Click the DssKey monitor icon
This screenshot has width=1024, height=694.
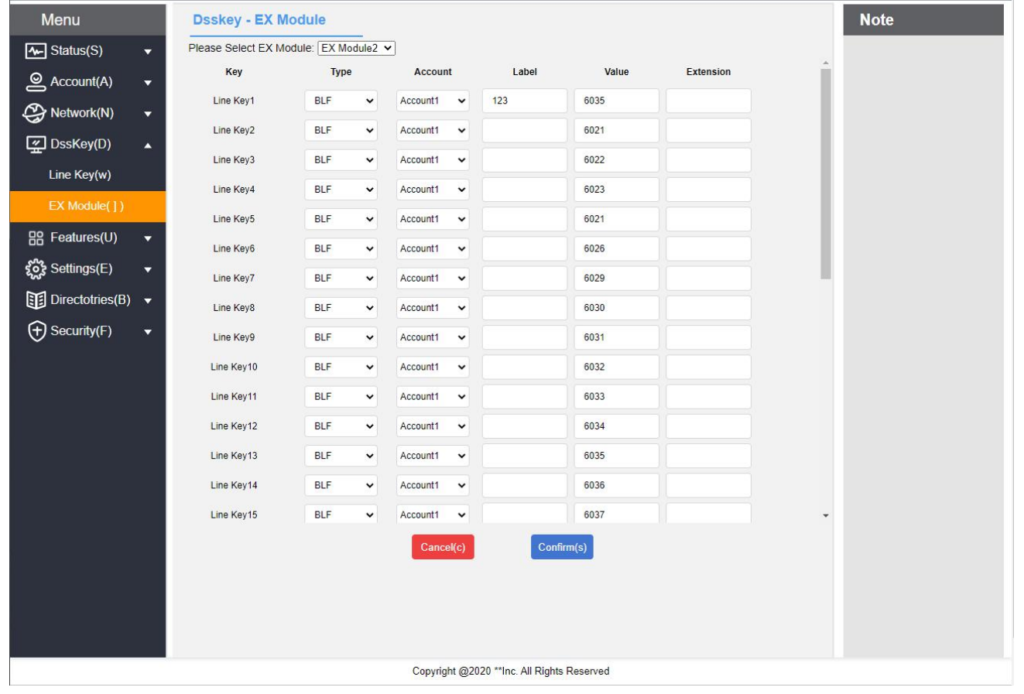click(x=35, y=144)
